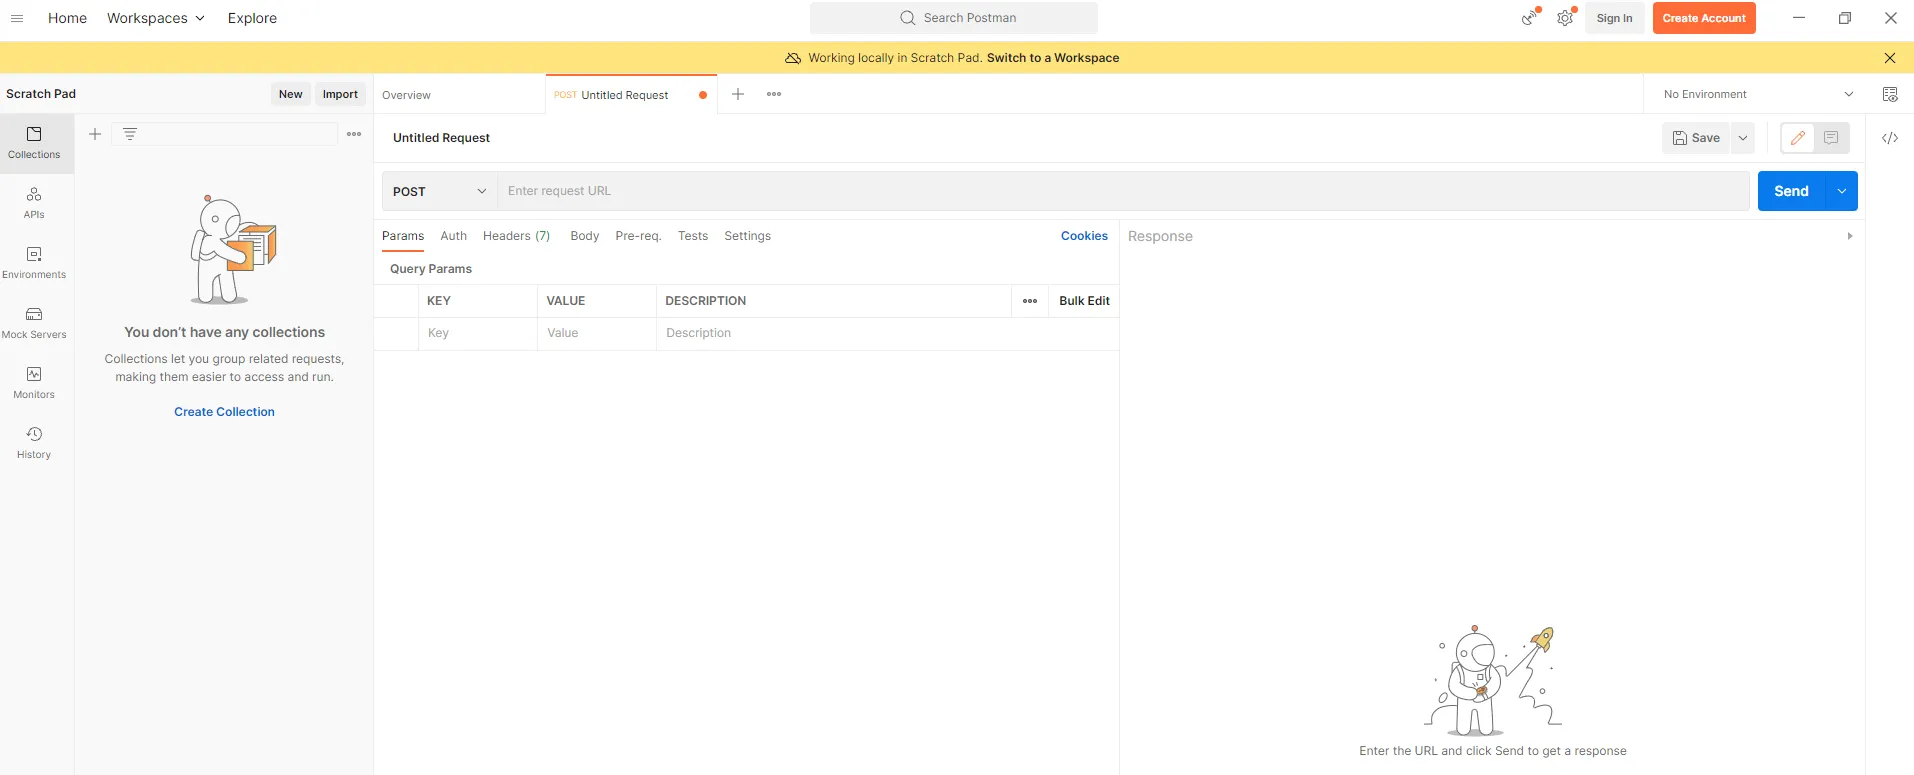
Task: Open the hamburger menu icon
Action: click(x=17, y=18)
